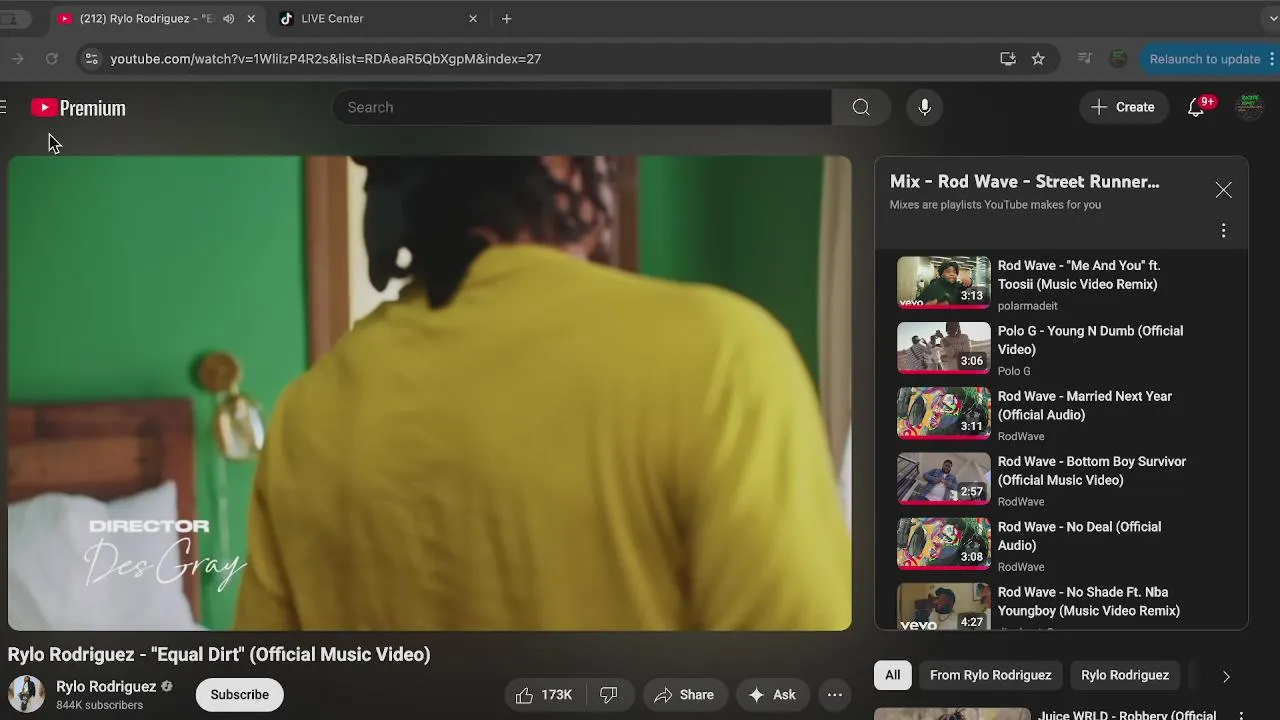Select From Rylo Rodriguez filter chip
This screenshot has height=720, width=1280.
(x=991, y=676)
